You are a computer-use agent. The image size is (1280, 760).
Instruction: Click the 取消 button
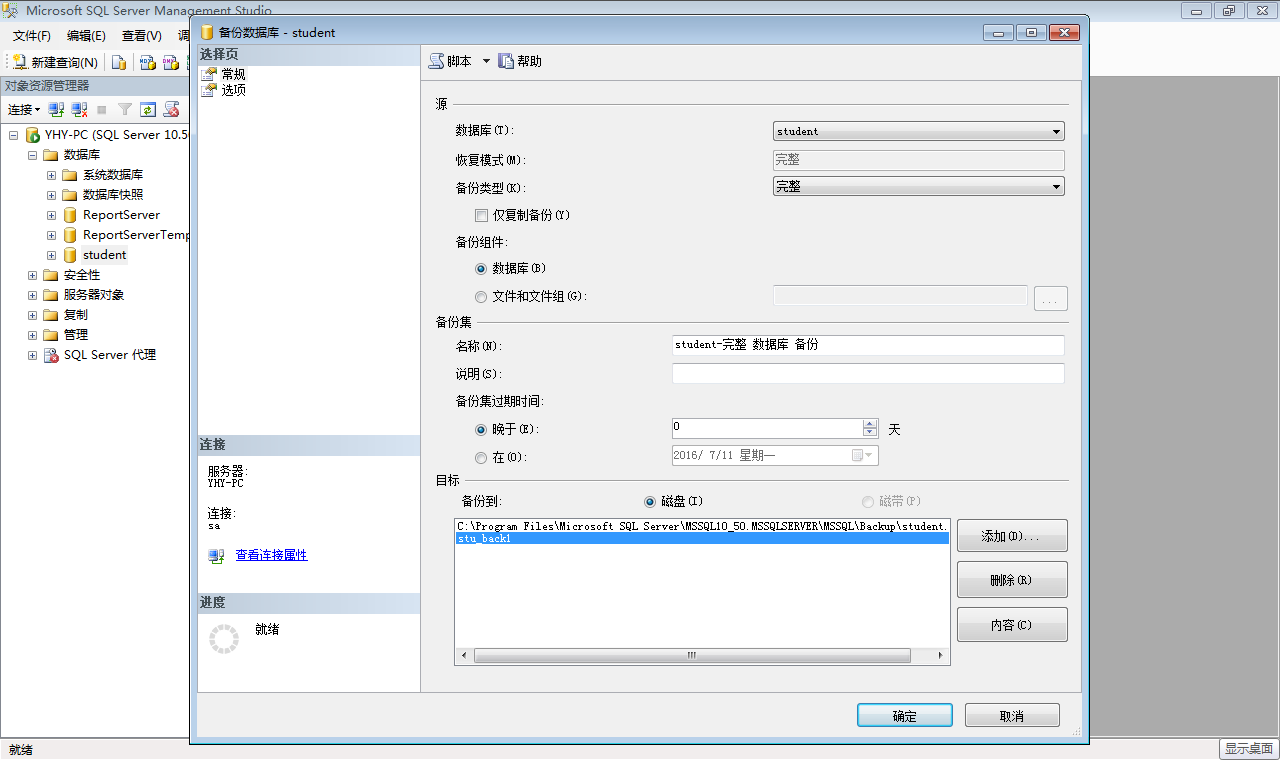(1012, 716)
